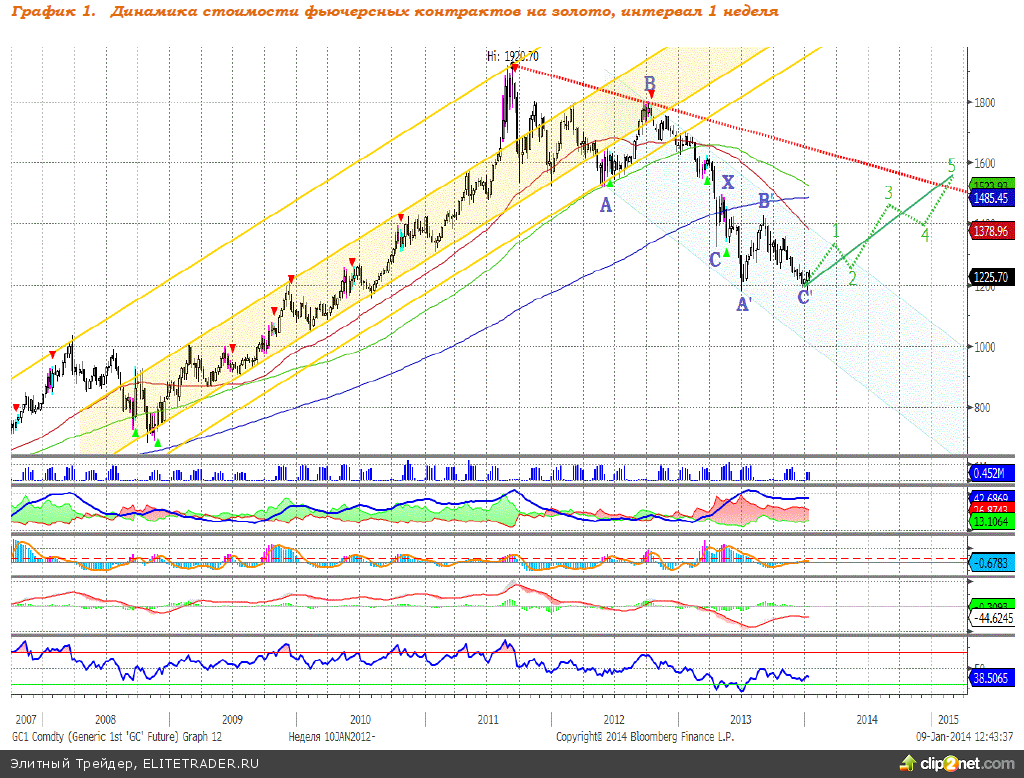This screenshot has height=778, width=1024.
Task: Select the blue wave label A'
Action: [744, 305]
